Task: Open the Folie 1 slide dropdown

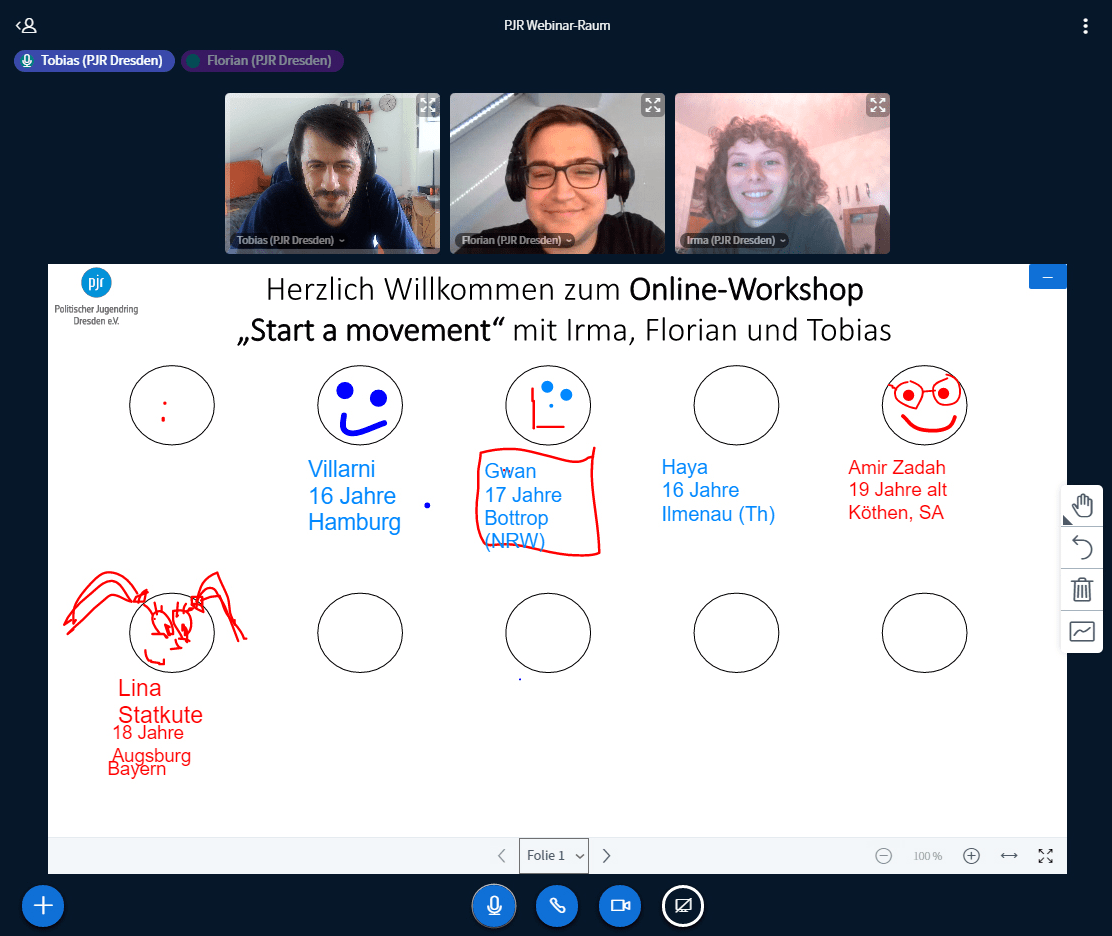Action: pyautogui.click(x=554, y=856)
